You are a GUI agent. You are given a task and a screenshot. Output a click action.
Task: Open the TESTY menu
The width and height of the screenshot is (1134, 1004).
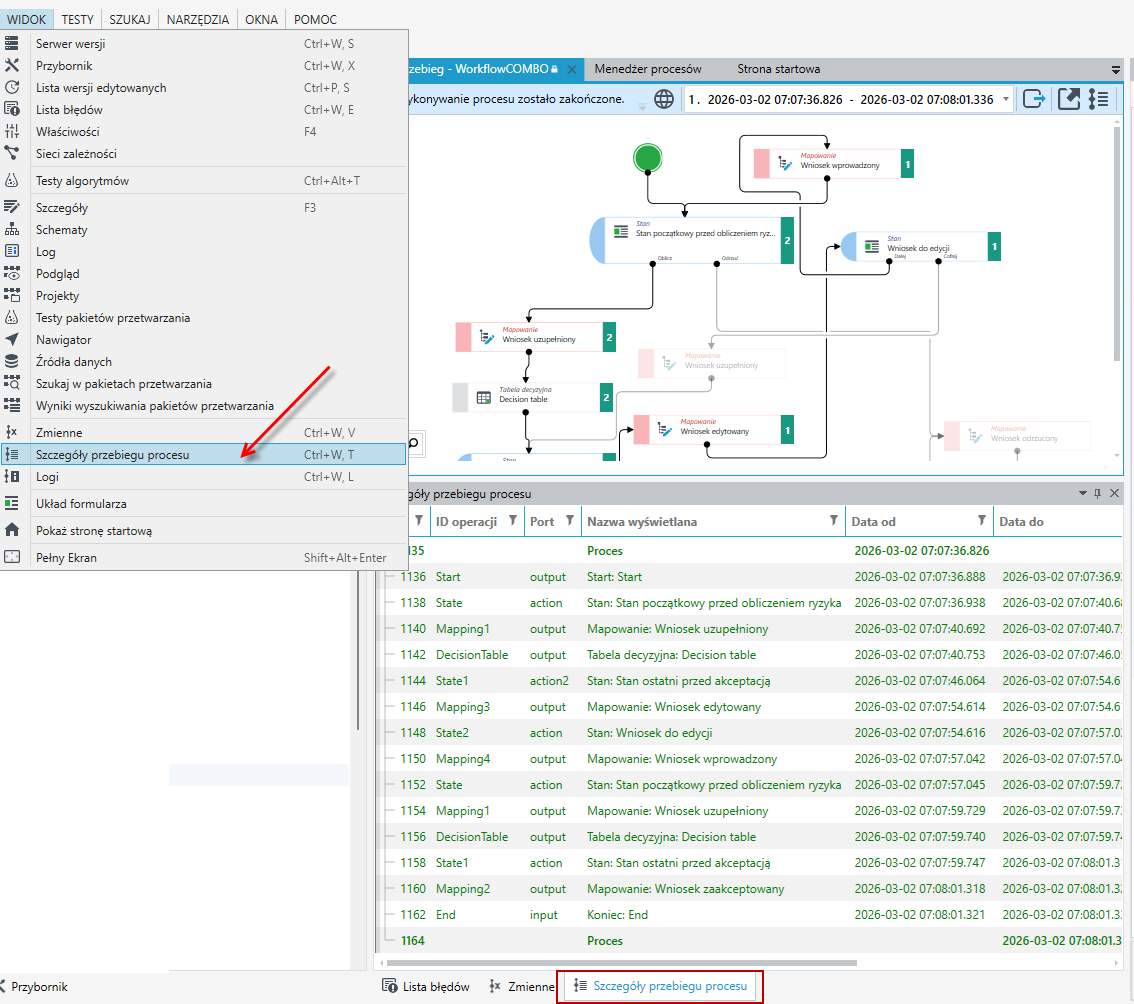77,20
